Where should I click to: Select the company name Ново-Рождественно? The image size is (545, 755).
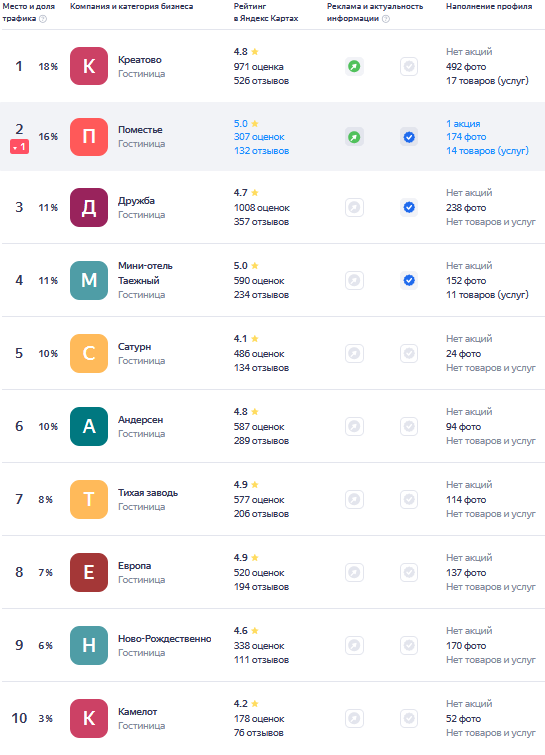click(x=165, y=638)
